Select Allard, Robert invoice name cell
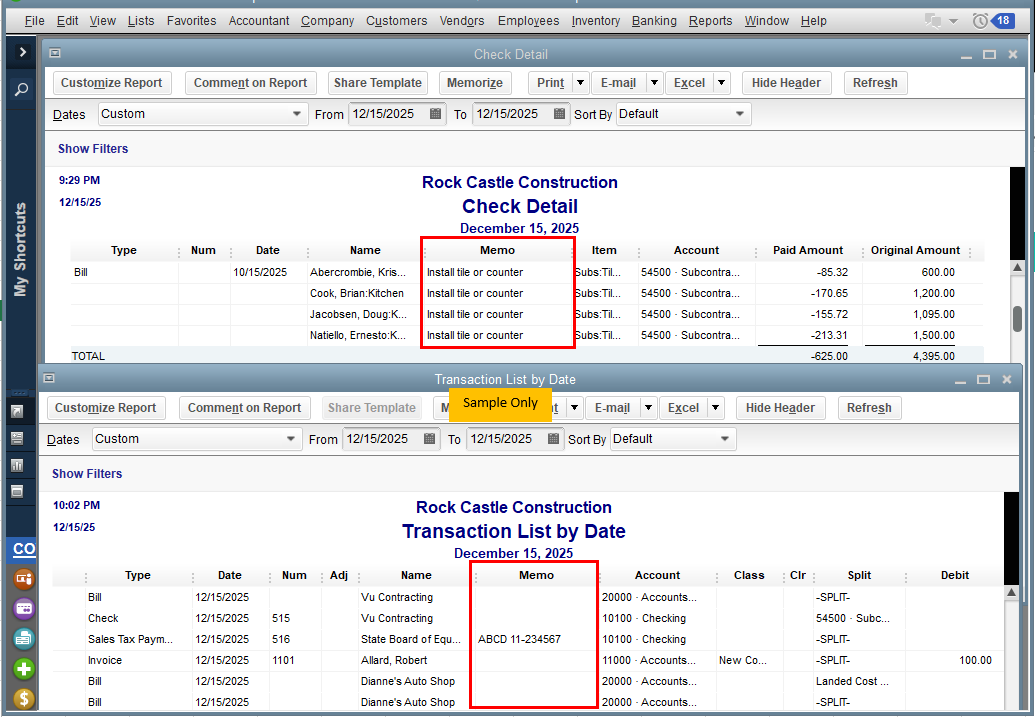This screenshot has height=717, width=1035. (x=394, y=660)
